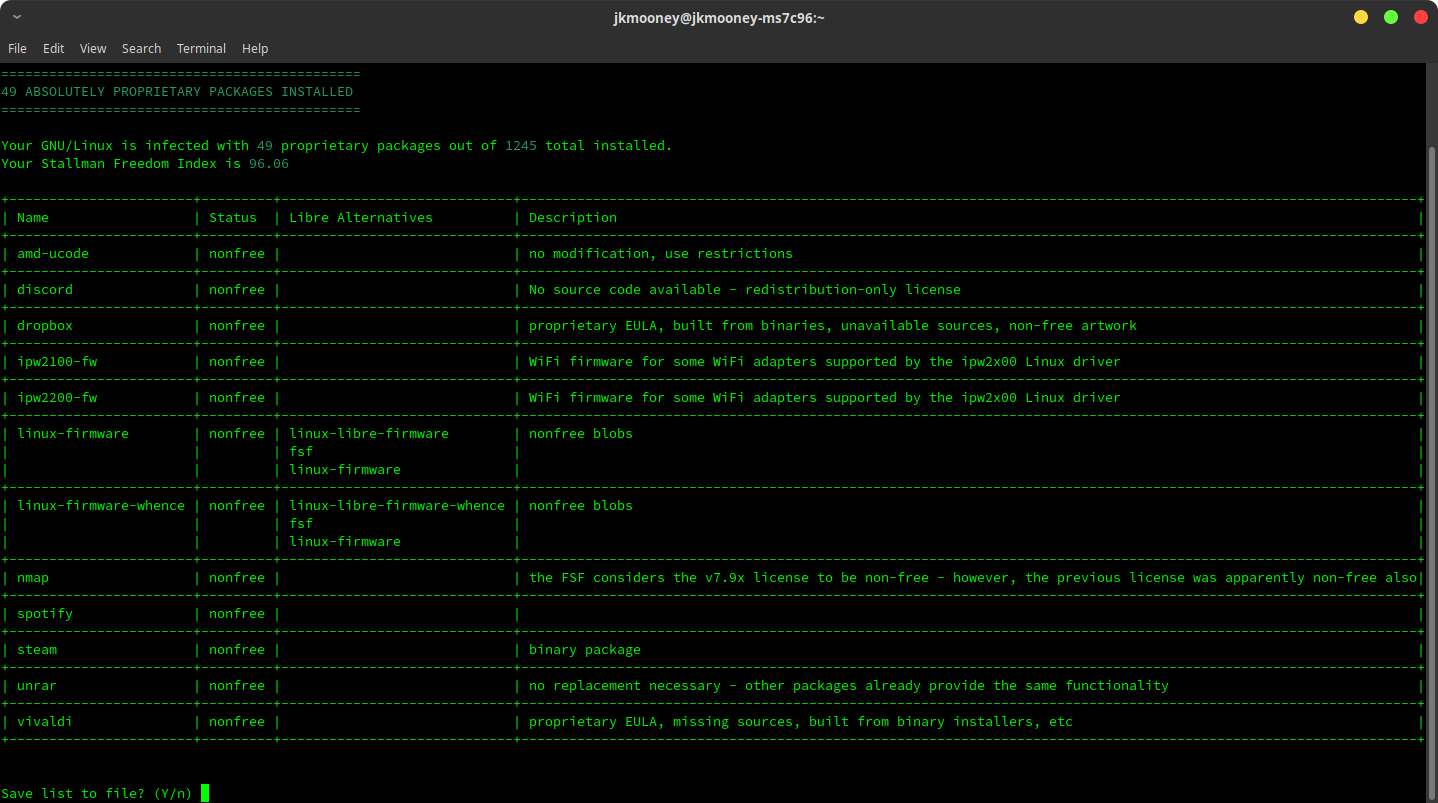Open the View menu
The image size is (1438, 803).
point(93,48)
